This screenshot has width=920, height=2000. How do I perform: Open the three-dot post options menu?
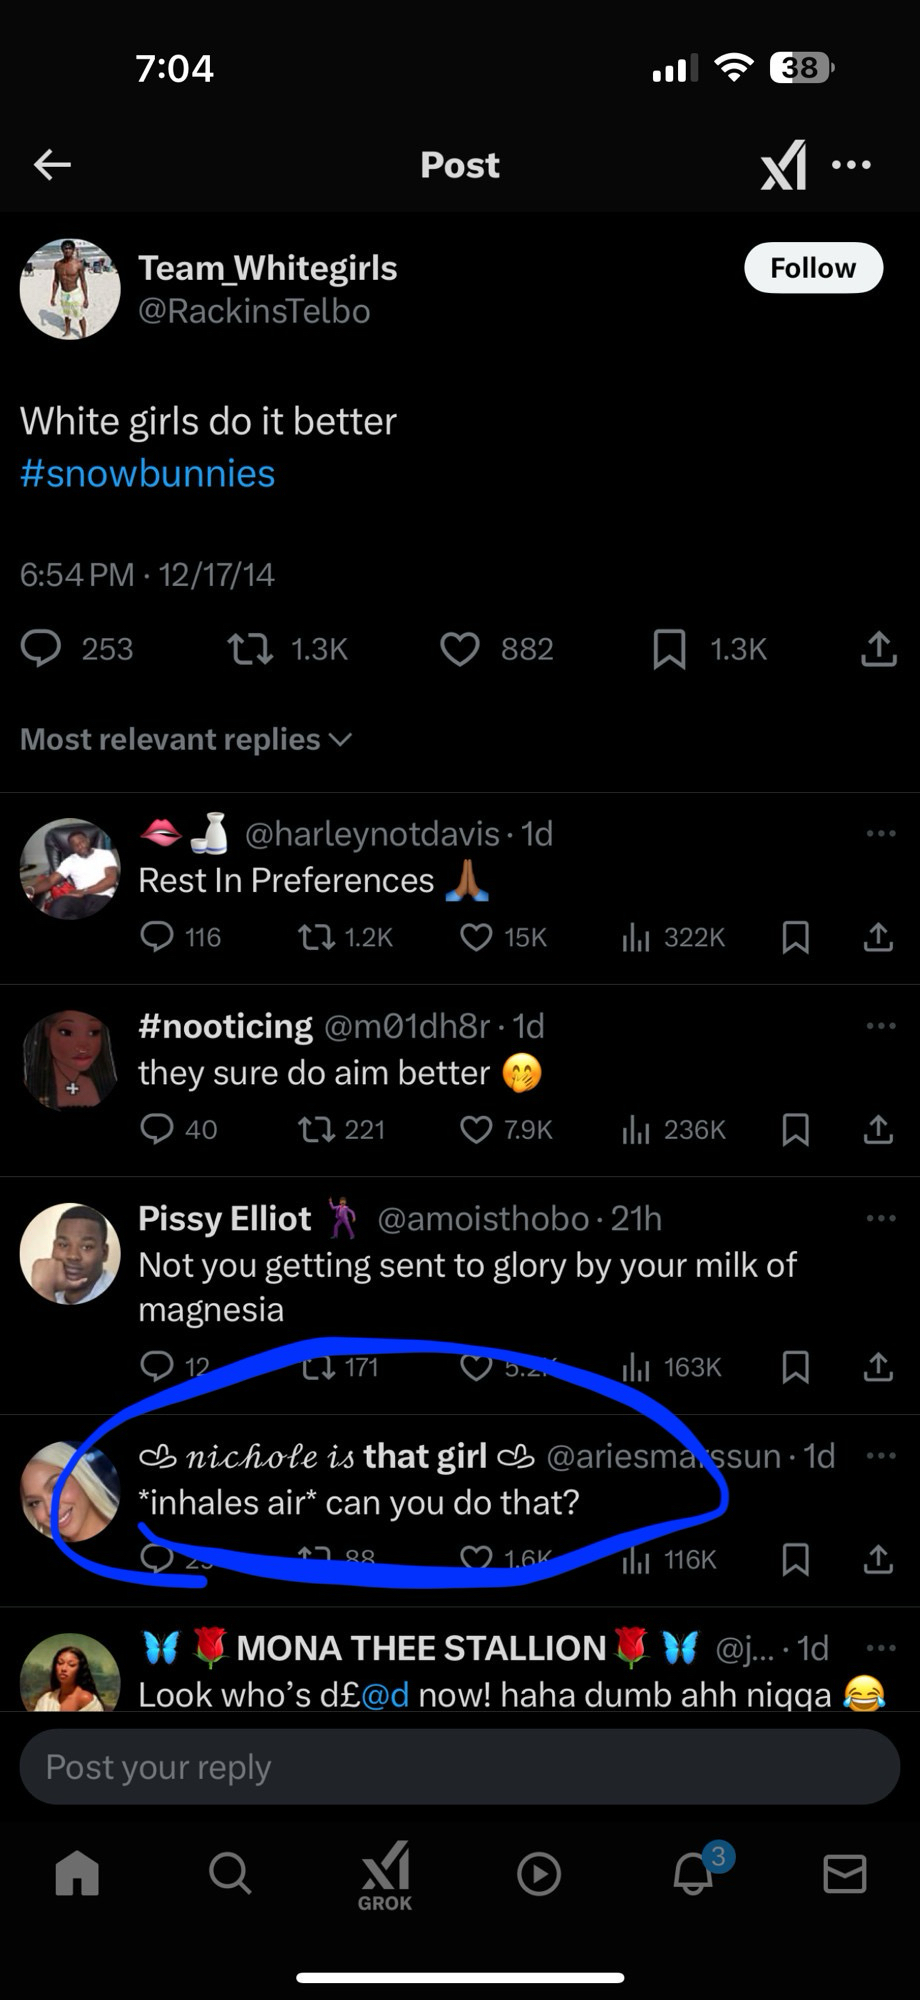(x=851, y=165)
